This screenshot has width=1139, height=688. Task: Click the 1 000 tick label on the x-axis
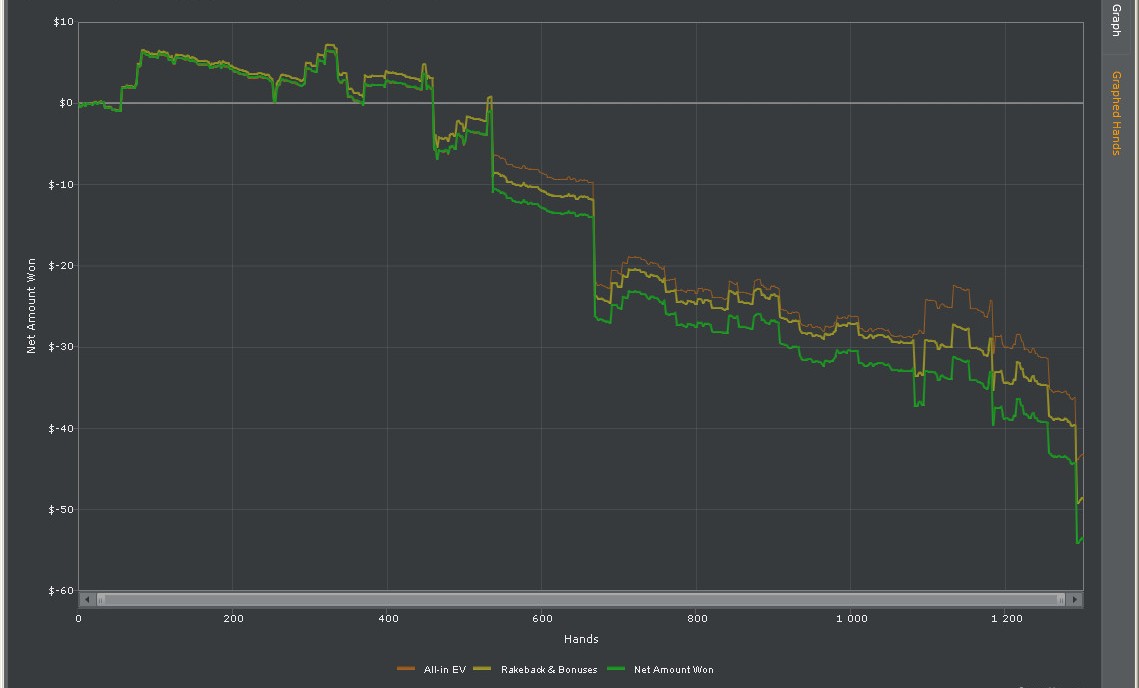(850, 618)
